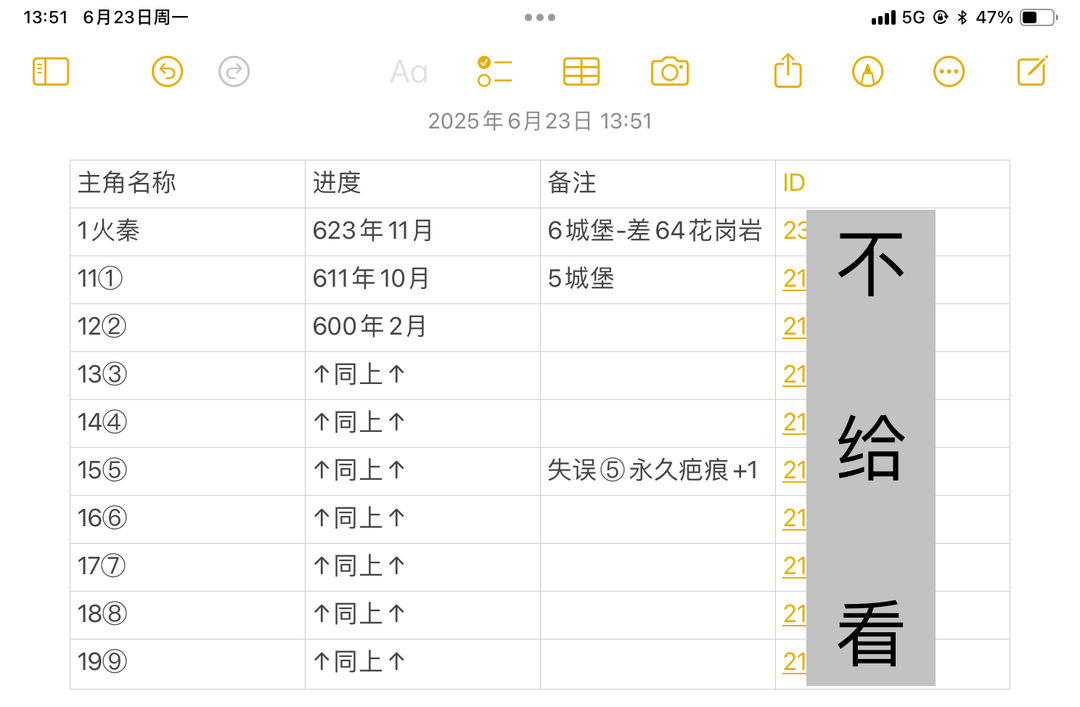This screenshot has width=1080, height=707.
Task: Tap the gray 不给看 overlay image
Action: coord(871,448)
